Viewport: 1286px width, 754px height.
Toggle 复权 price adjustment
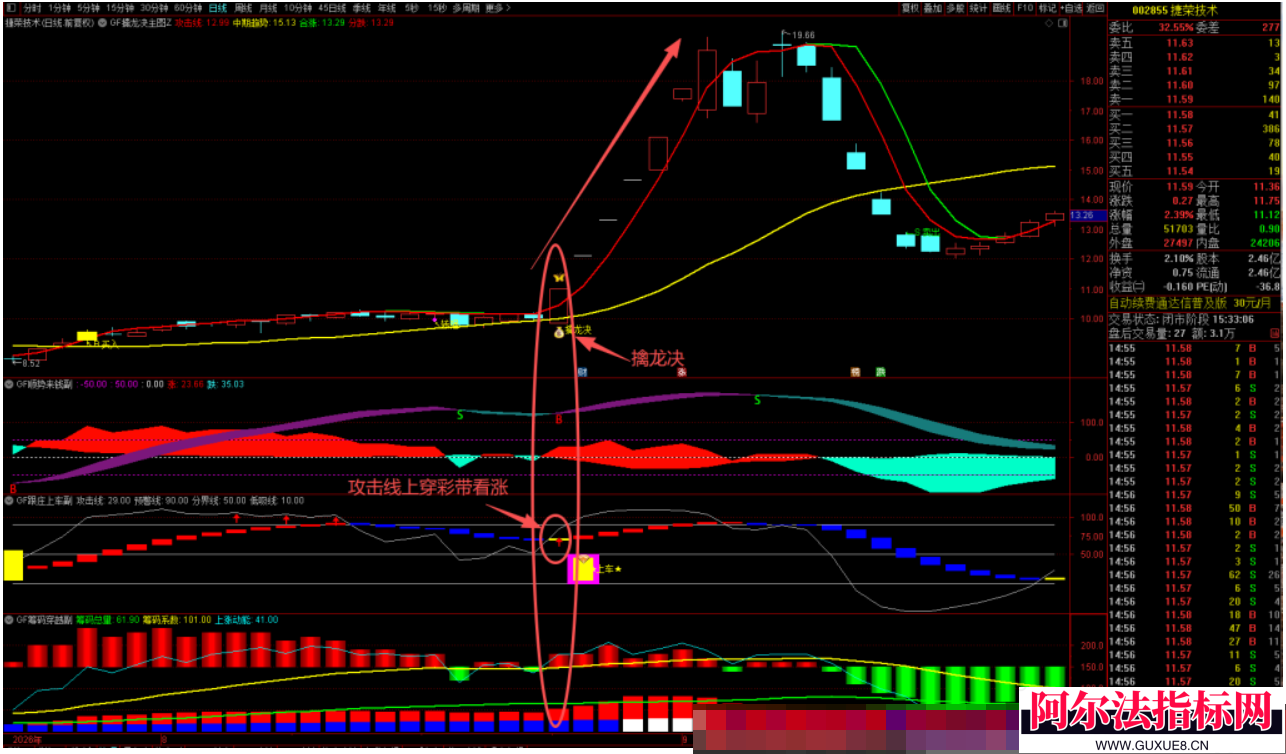coord(909,7)
